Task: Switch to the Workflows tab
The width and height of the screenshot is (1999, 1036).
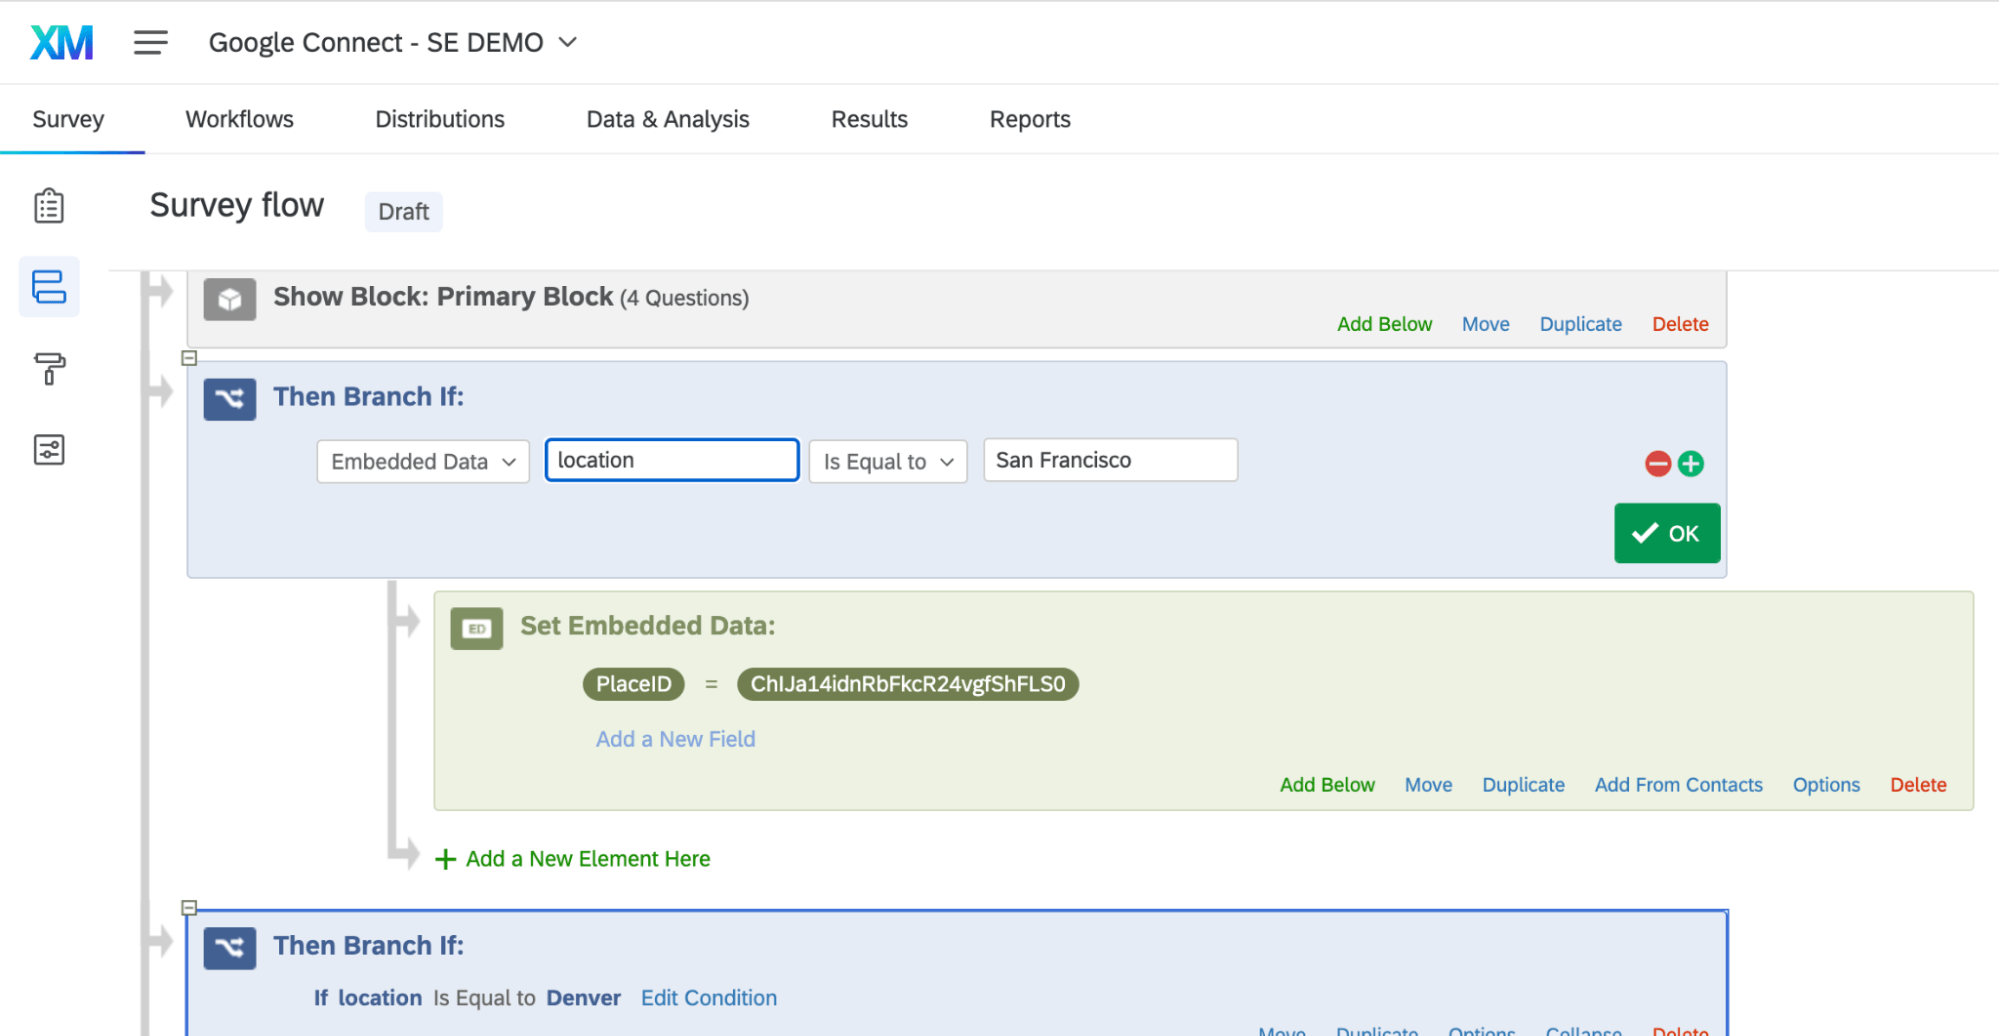Action: pos(240,119)
